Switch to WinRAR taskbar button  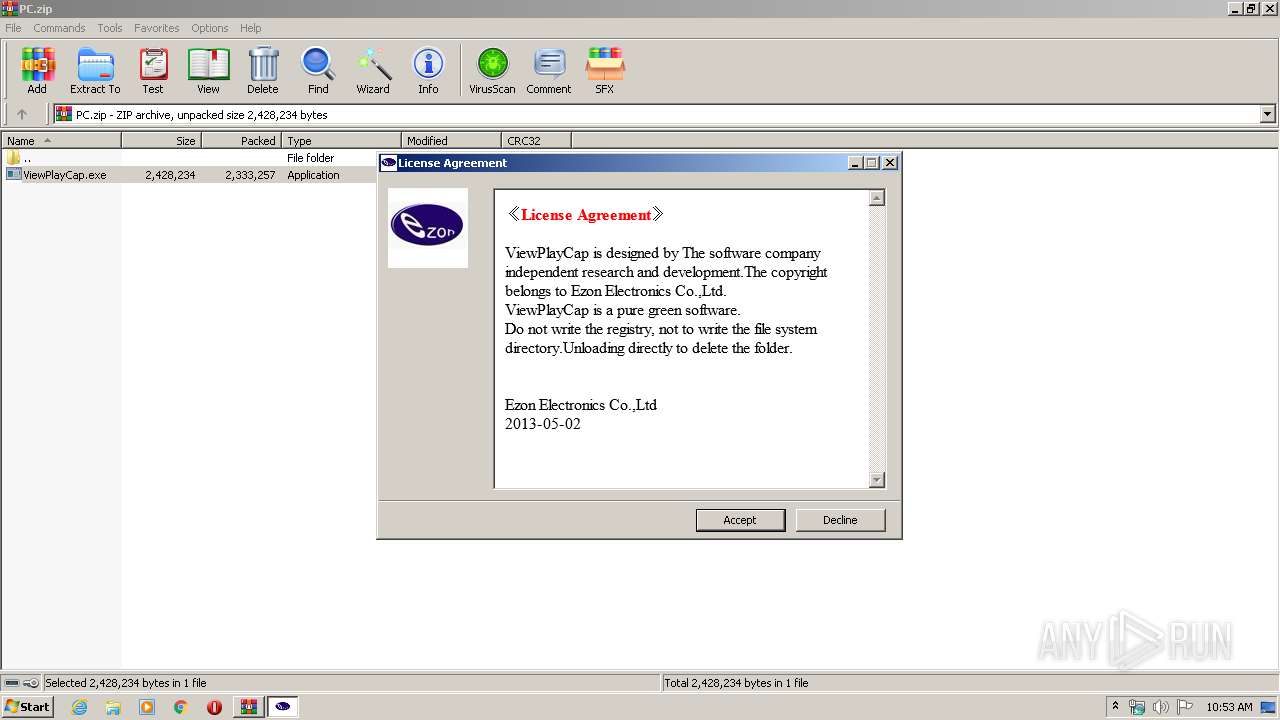(x=248, y=707)
